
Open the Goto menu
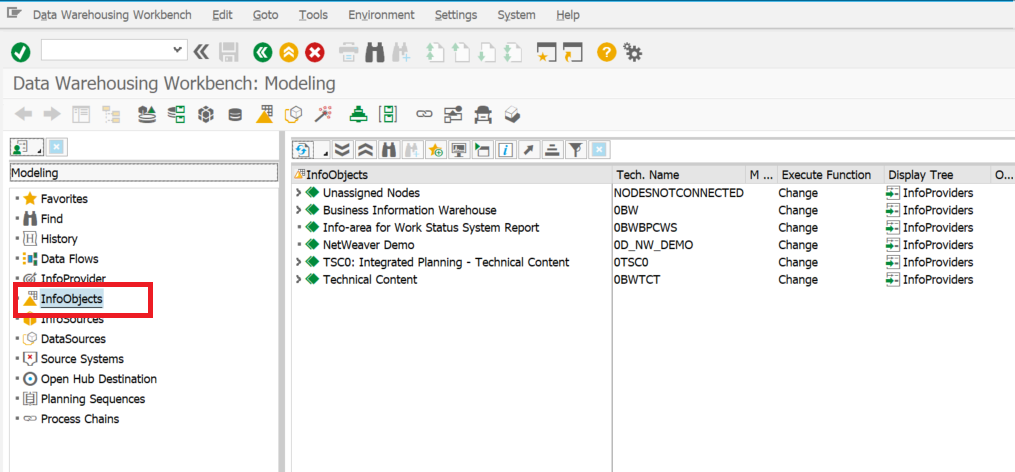click(265, 15)
